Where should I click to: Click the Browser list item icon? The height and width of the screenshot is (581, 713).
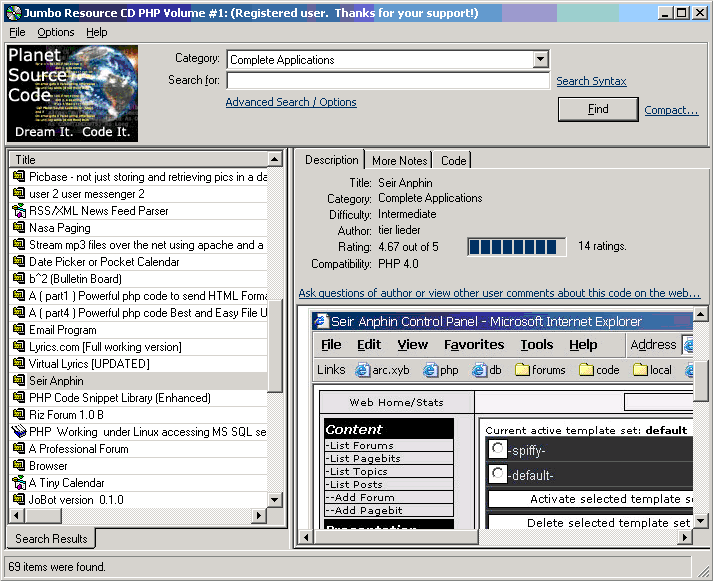(19, 465)
